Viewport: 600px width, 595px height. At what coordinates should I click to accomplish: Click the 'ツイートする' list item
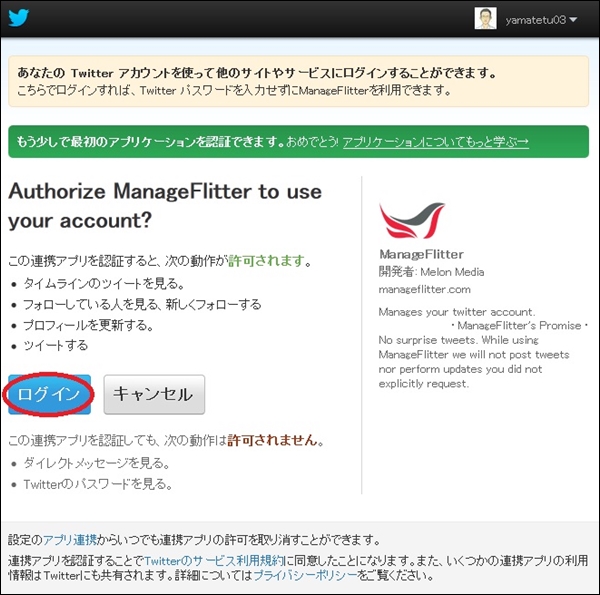tap(55, 346)
